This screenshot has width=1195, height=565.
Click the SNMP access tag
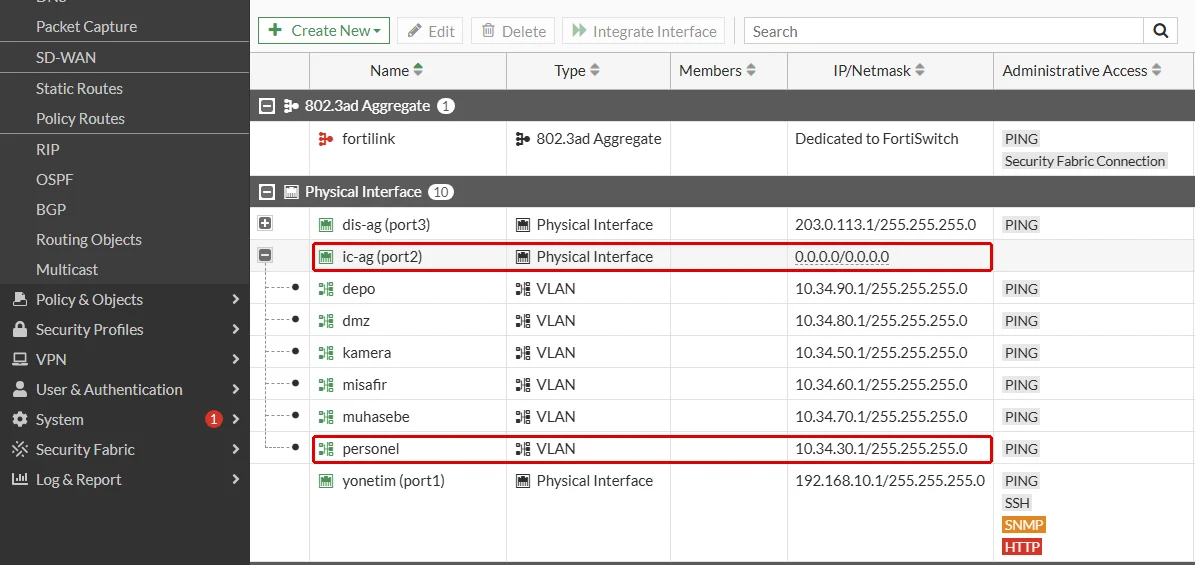(1024, 525)
